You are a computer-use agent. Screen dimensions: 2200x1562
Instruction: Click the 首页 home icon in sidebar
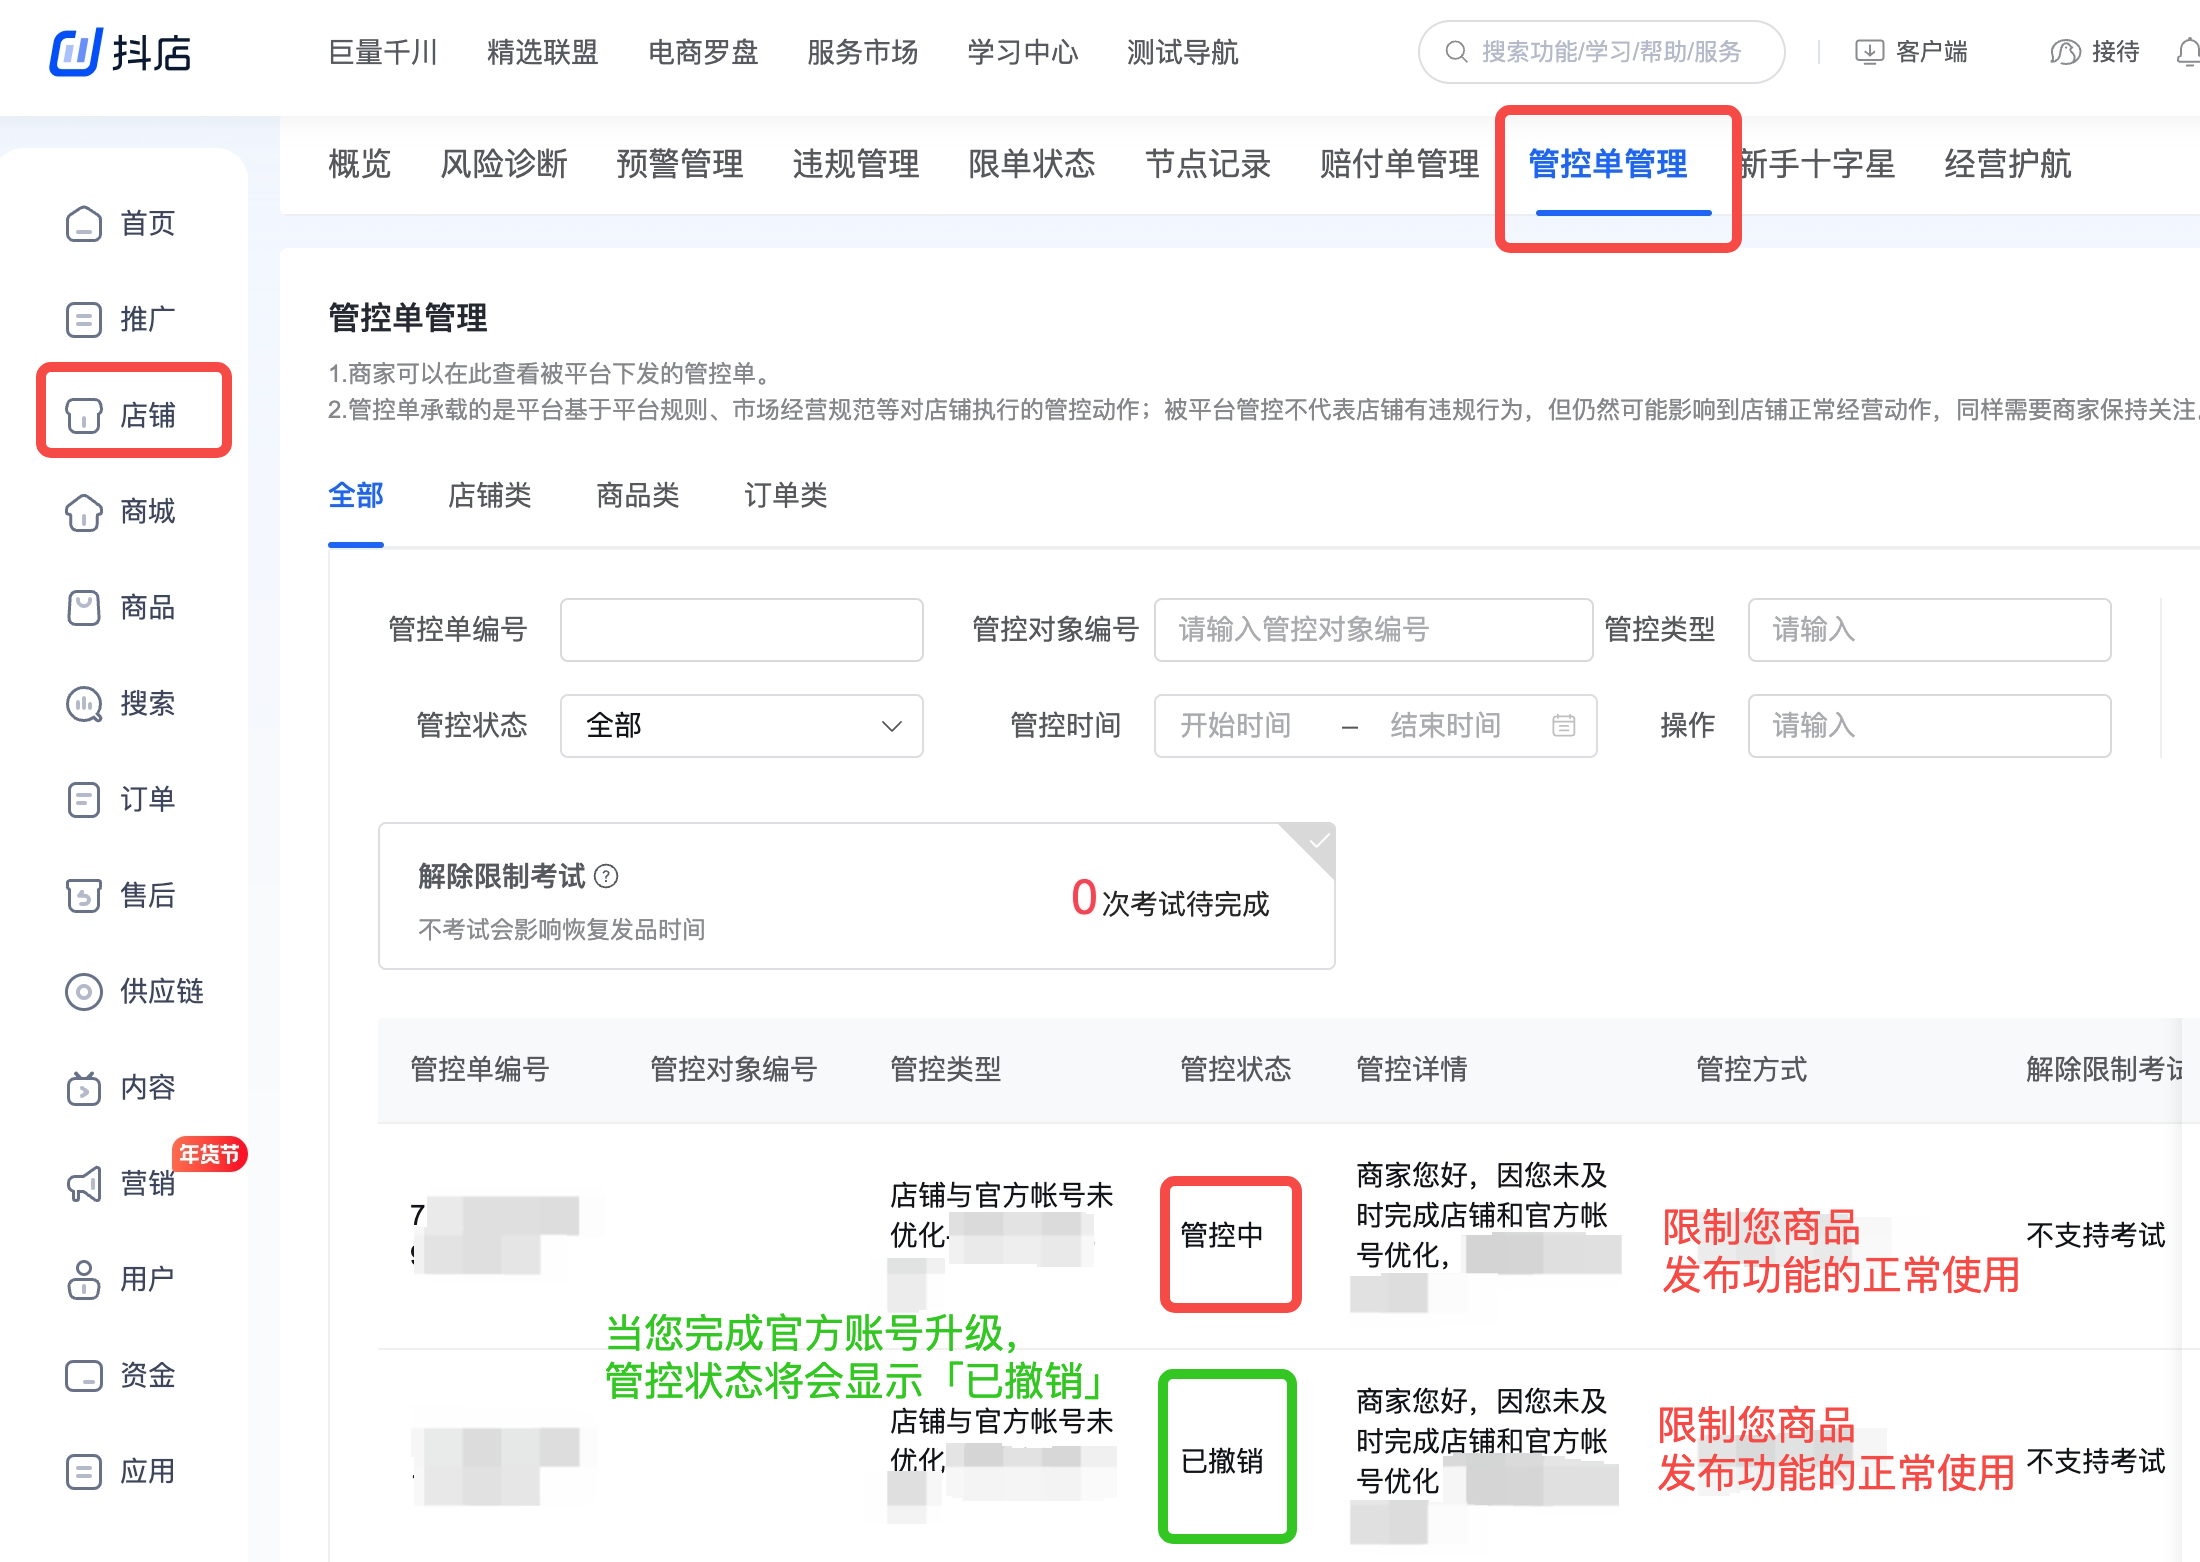point(84,224)
